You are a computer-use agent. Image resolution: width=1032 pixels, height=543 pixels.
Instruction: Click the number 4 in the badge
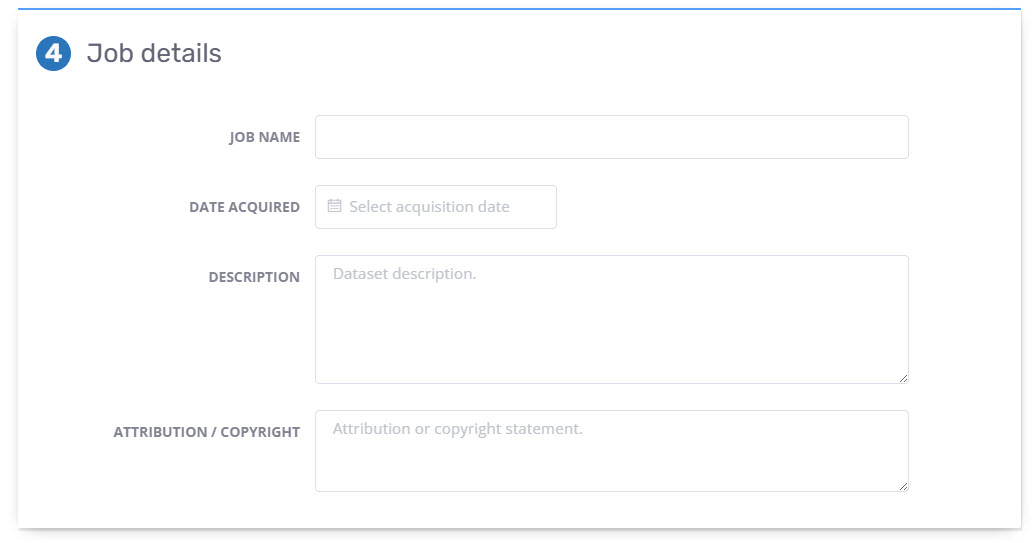53,54
